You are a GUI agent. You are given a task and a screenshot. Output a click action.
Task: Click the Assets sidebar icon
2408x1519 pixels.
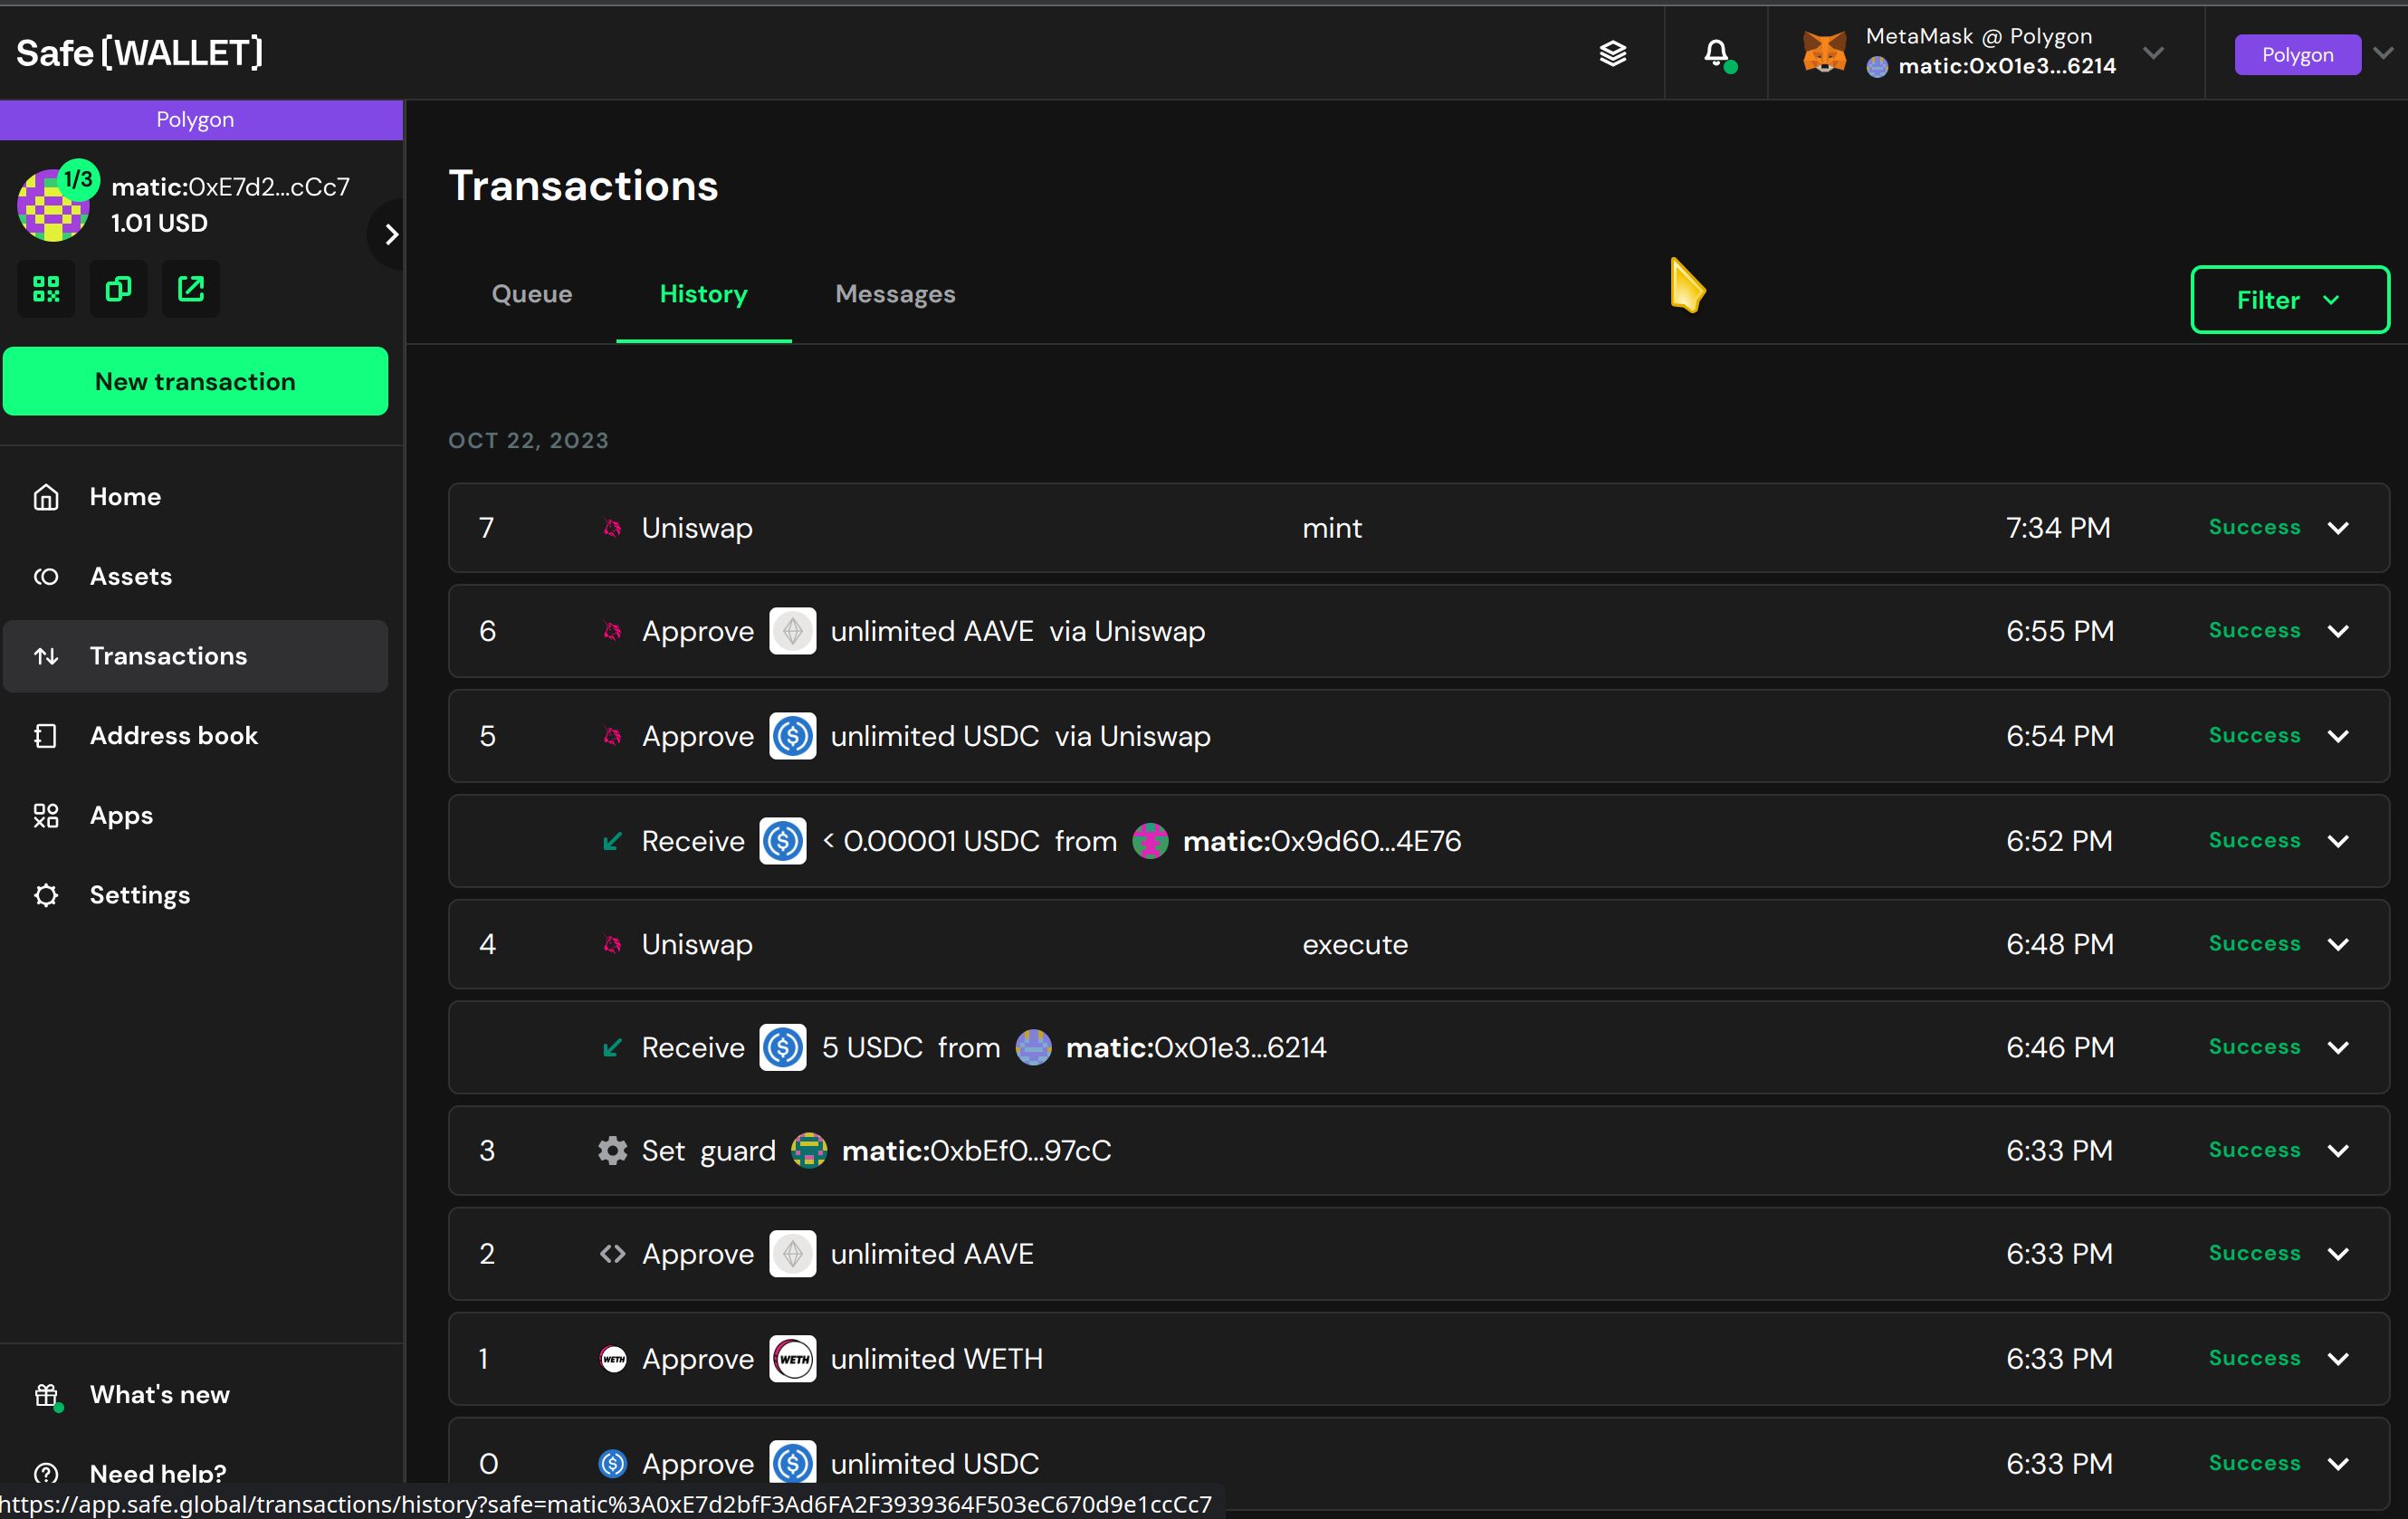pos(47,576)
